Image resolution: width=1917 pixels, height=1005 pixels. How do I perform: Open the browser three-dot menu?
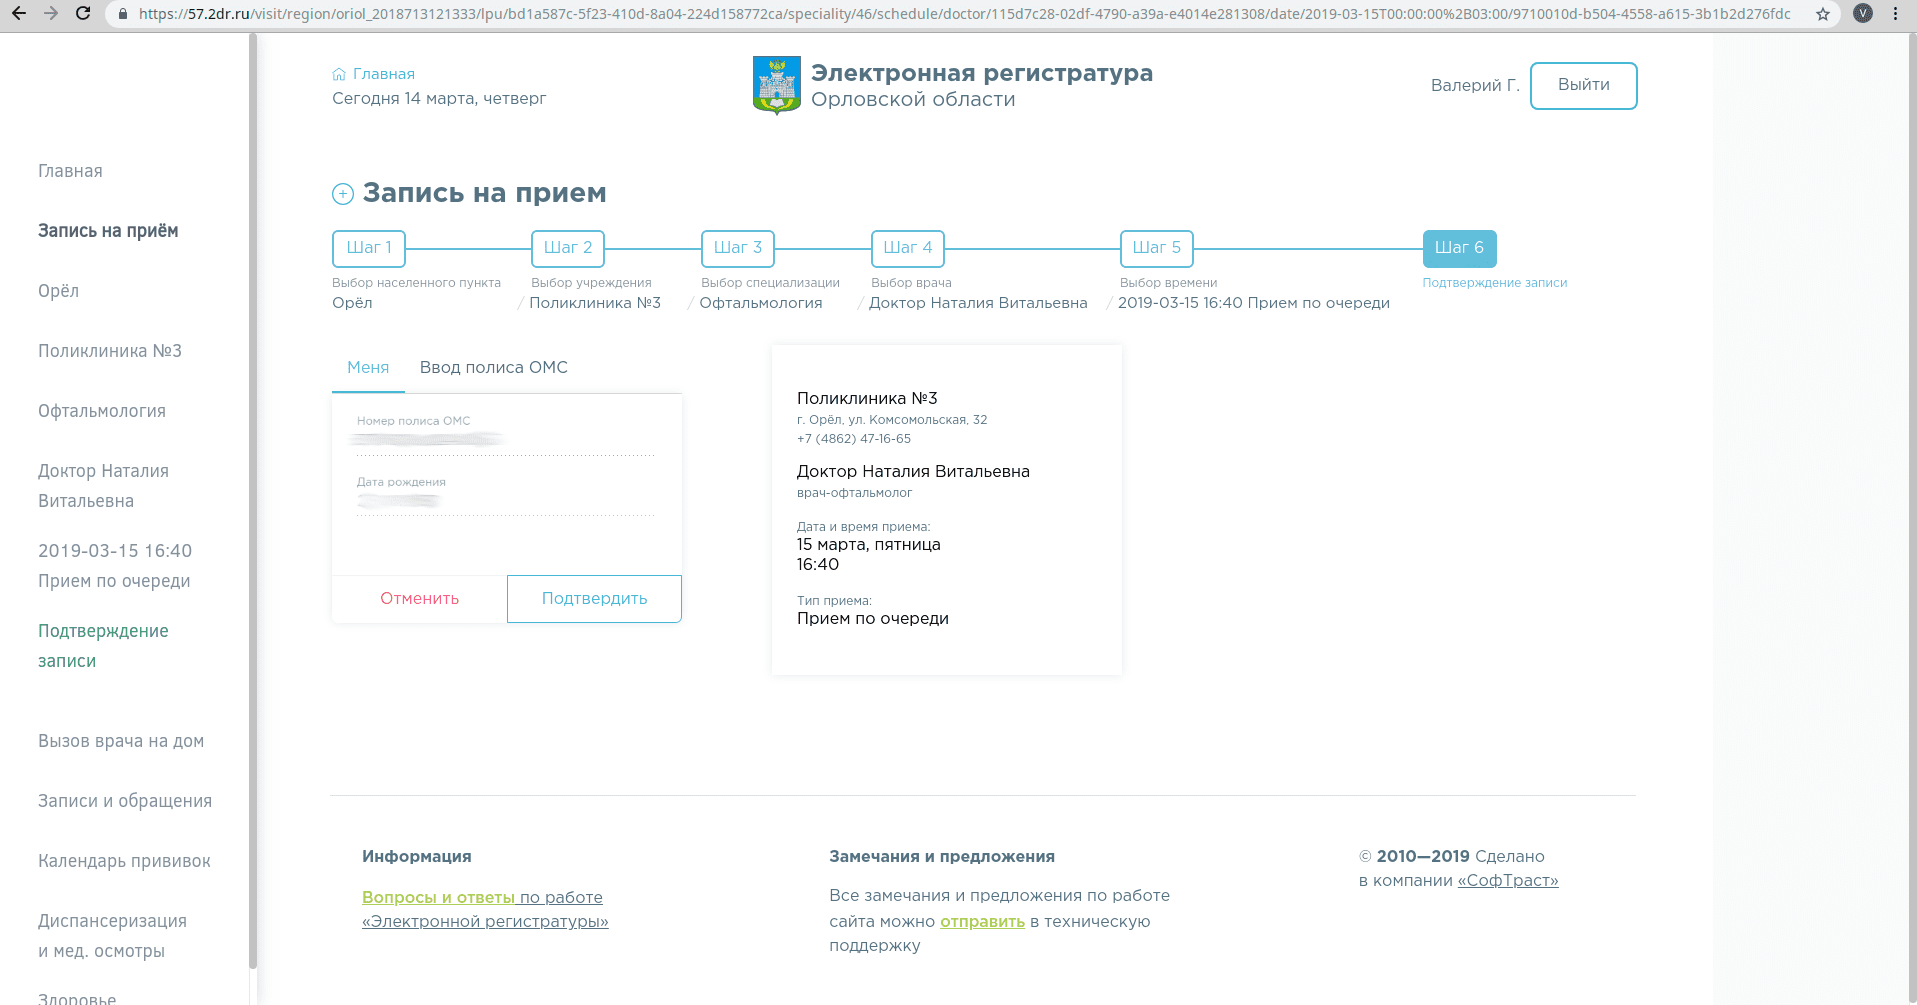tap(1895, 14)
